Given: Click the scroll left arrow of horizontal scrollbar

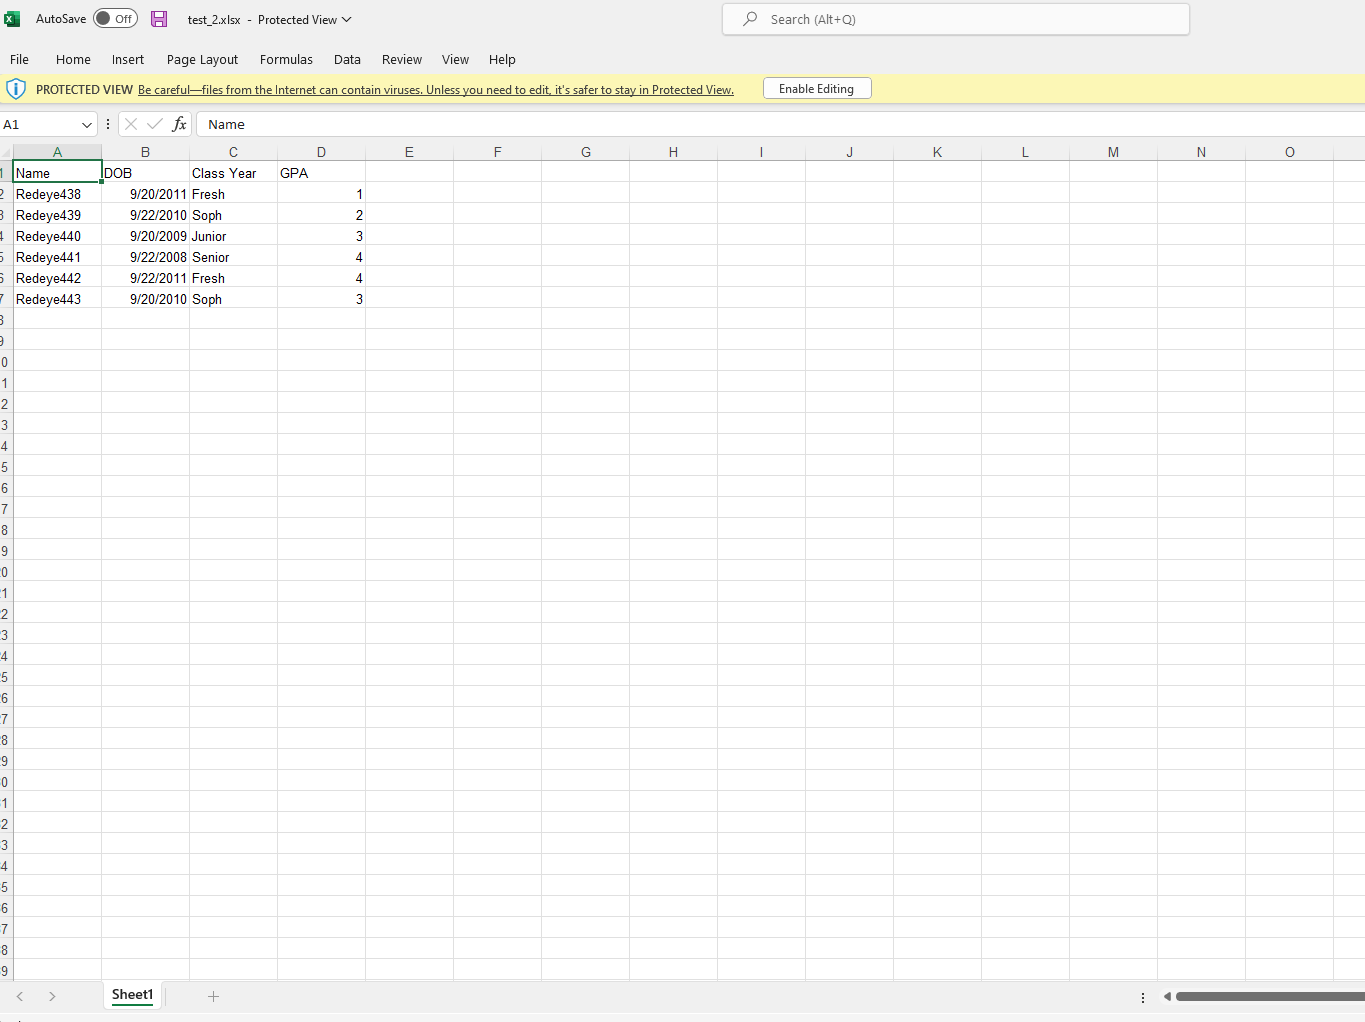Looking at the screenshot, I should [1166, 996].
